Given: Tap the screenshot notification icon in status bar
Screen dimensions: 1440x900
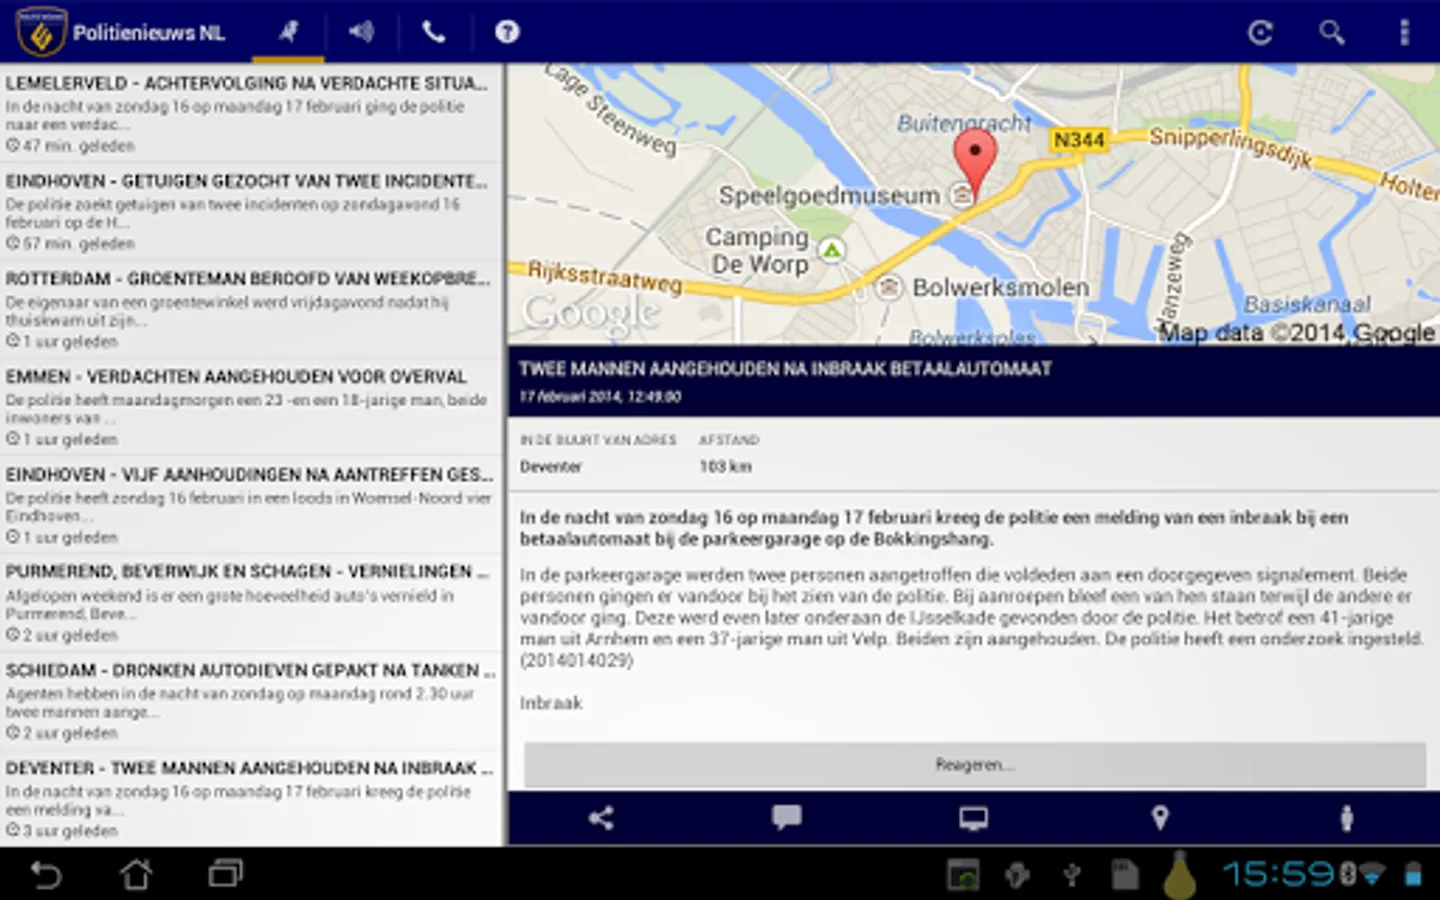Looking at the screenshot, I should tap(963, 875).
